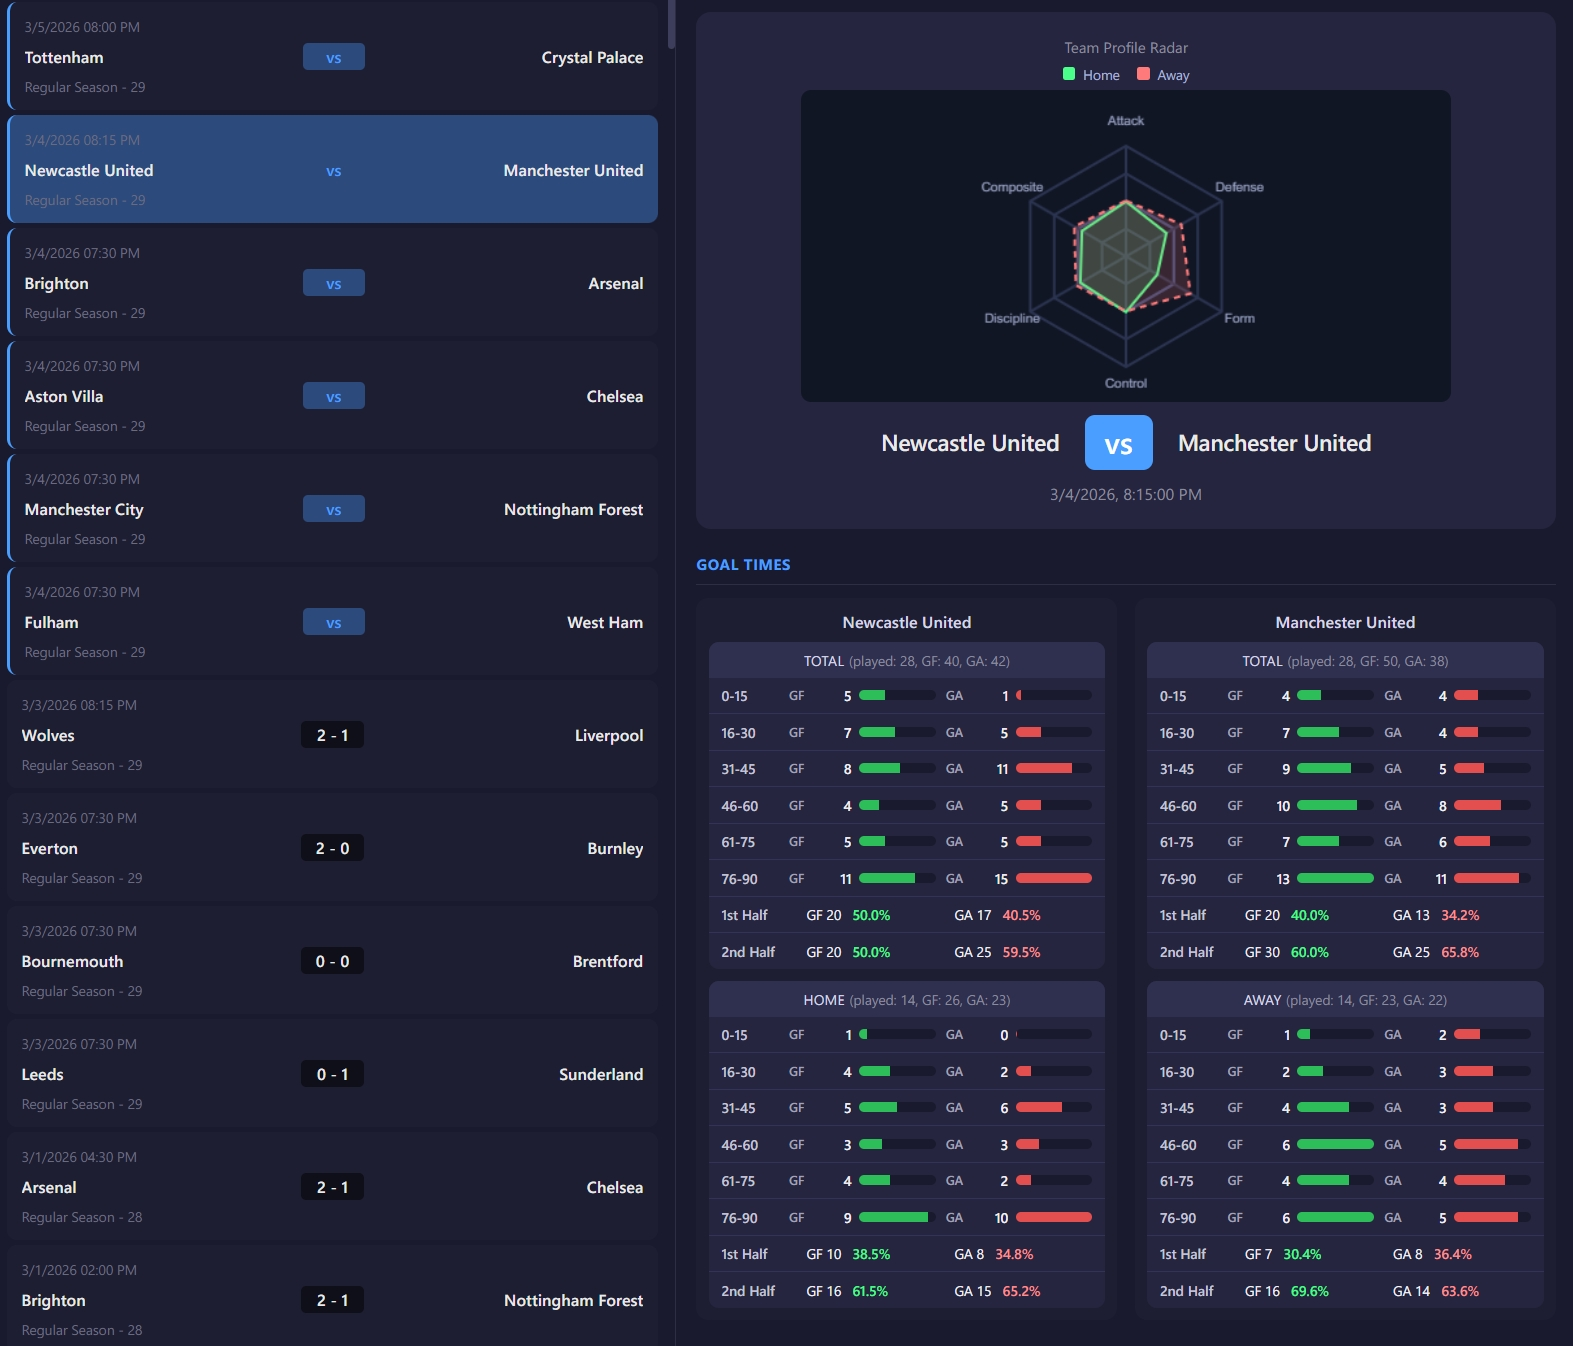Click the vs badge for Manchester City vs Nottingham Forest
Screen dimensions: 1573x1346
[x=334, y=509]
